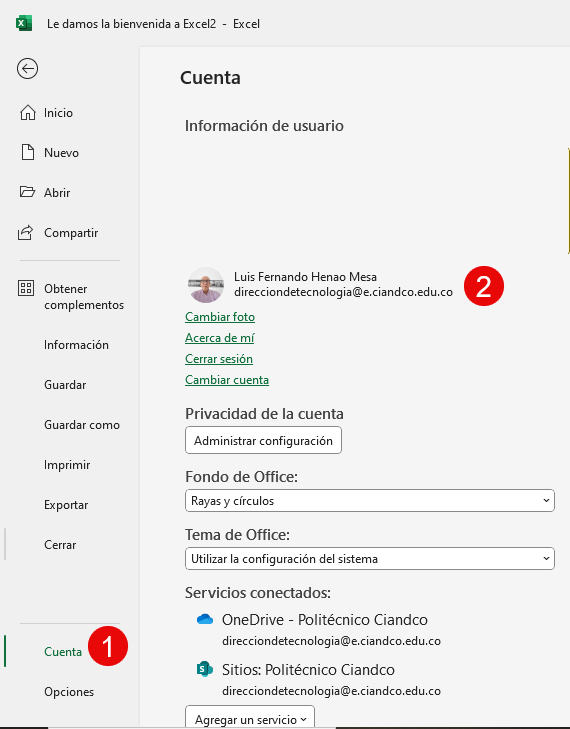Screen dimensions: 570x729
Task: Go to Información section
Action: 76,345
